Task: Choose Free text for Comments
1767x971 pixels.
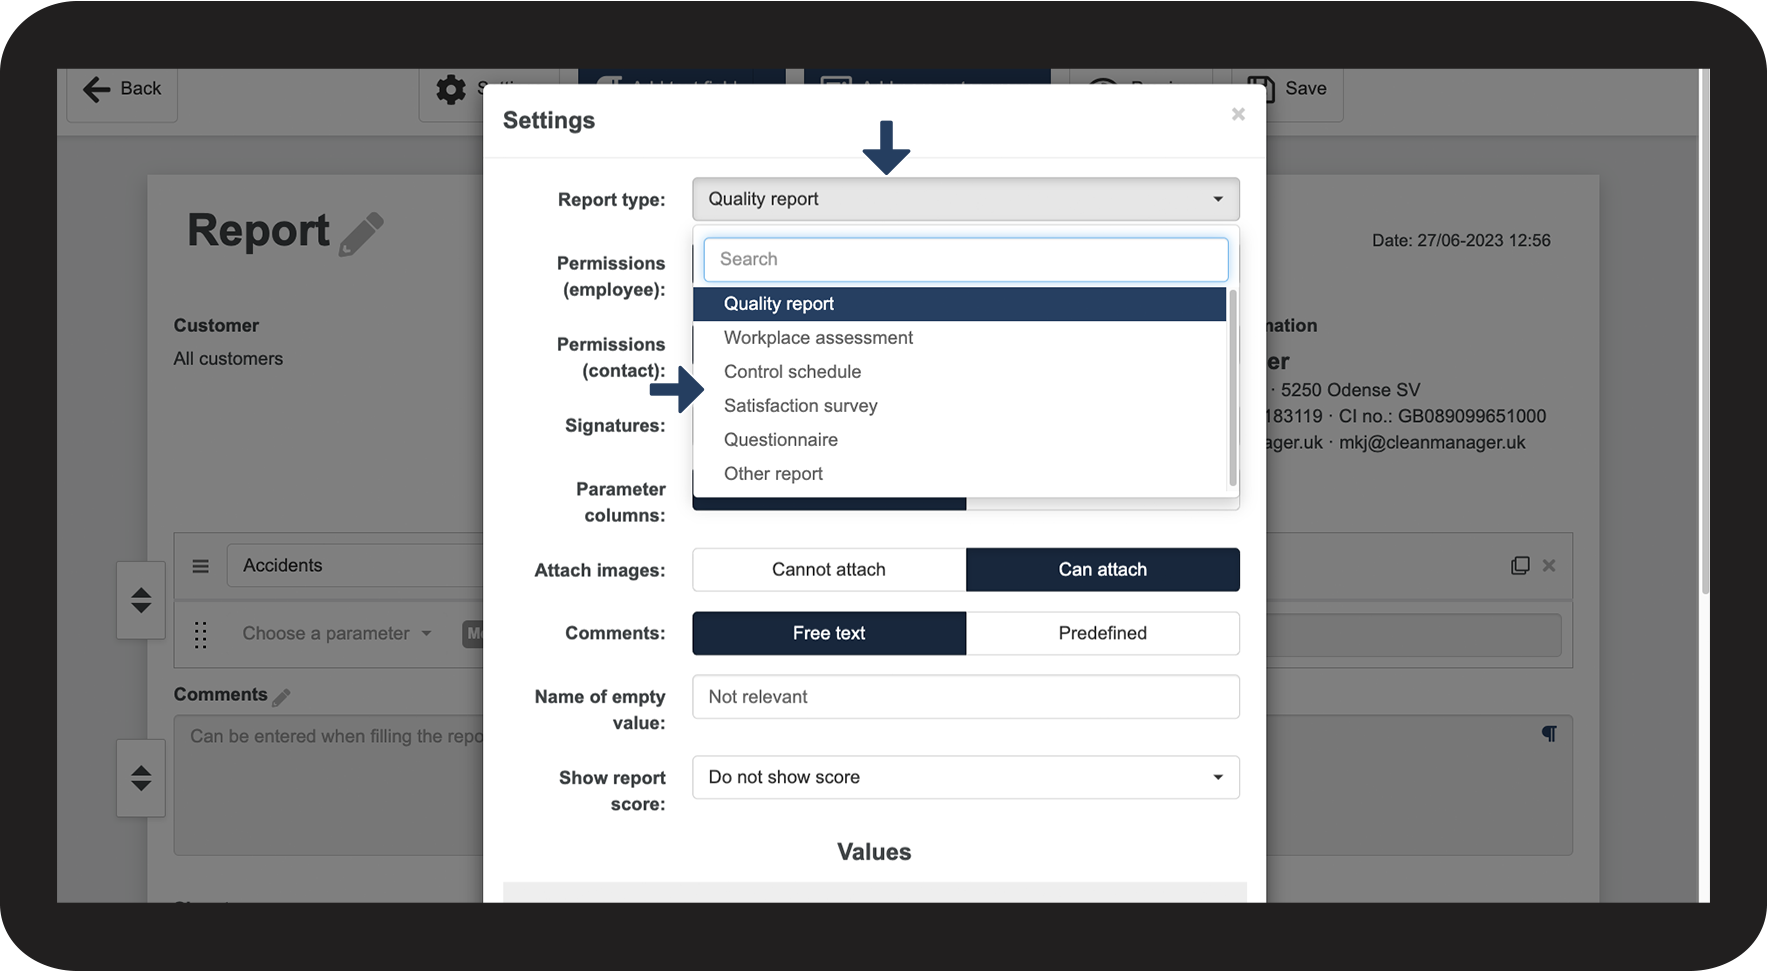Action: (x=829, y=633)
